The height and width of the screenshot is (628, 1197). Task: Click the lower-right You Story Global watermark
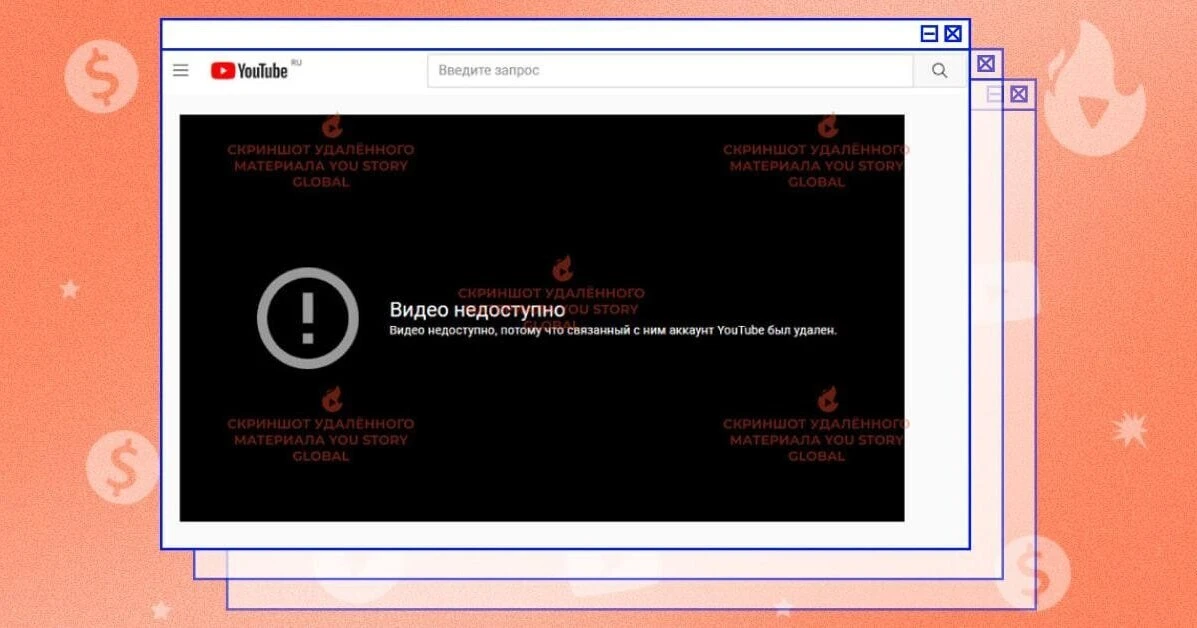(816, 439)
